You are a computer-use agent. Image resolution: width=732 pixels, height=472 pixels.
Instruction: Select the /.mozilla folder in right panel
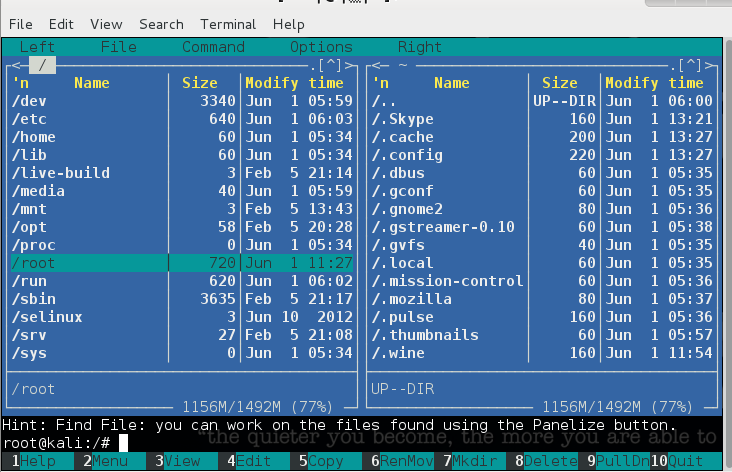(411, 299)
